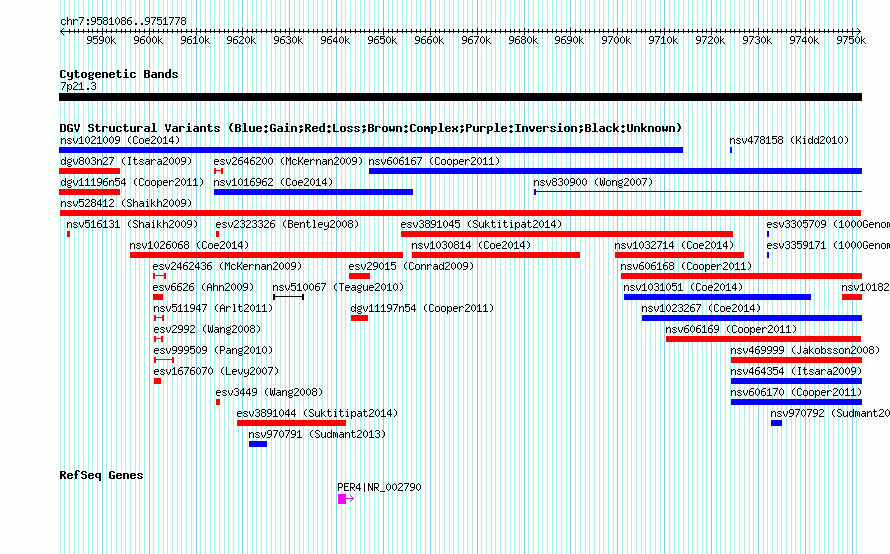The width and height of the screenshot is (890, 554).
Task: Open nsv516131 (Shaikh2009) variant label
Action: 132,224
